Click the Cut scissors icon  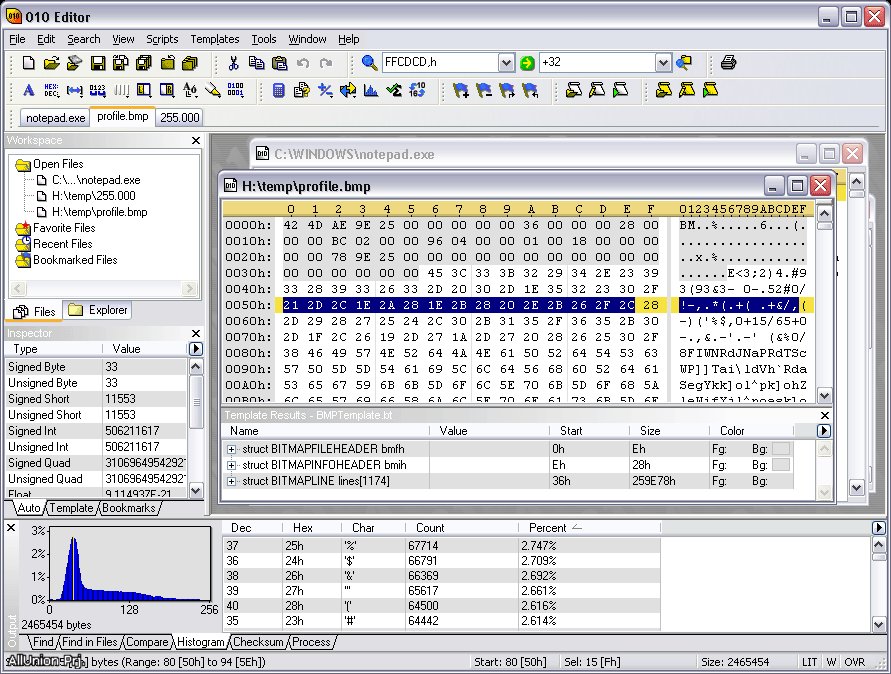[233, 63]
